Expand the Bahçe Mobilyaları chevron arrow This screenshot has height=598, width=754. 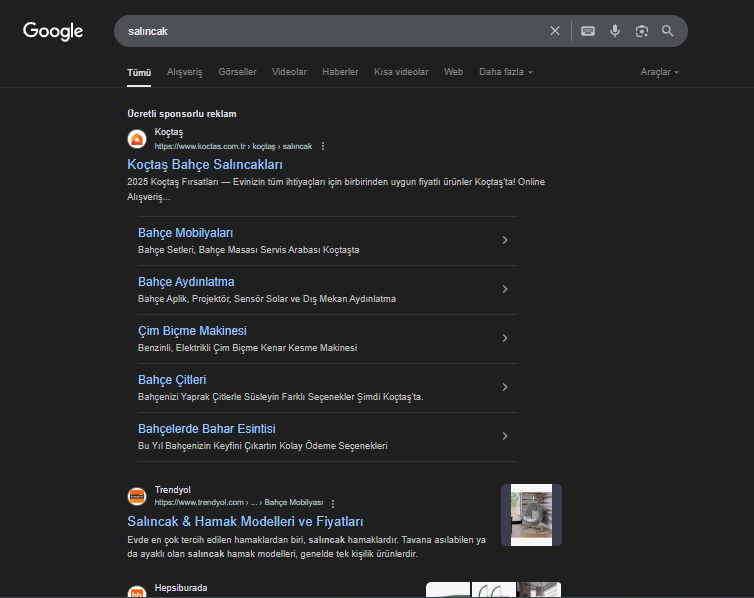tap(505, 240)
